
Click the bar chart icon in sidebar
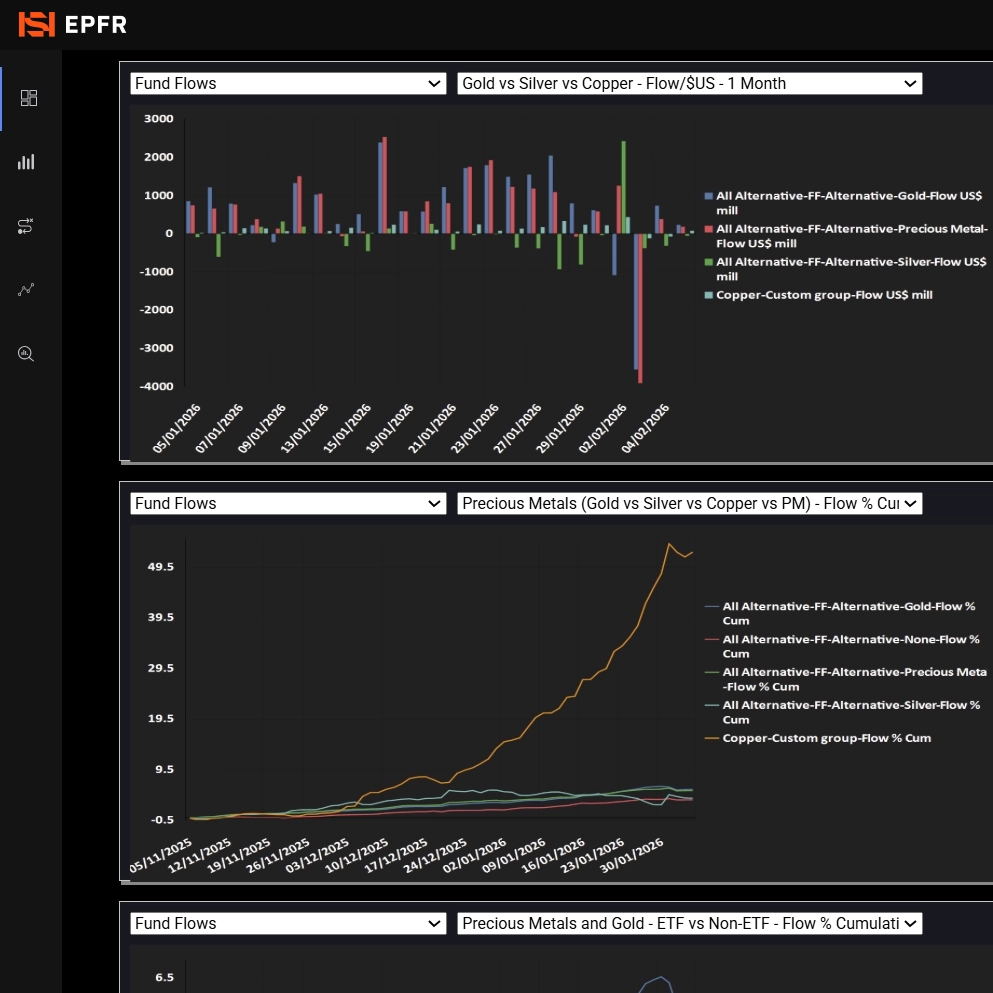point(27,162)
